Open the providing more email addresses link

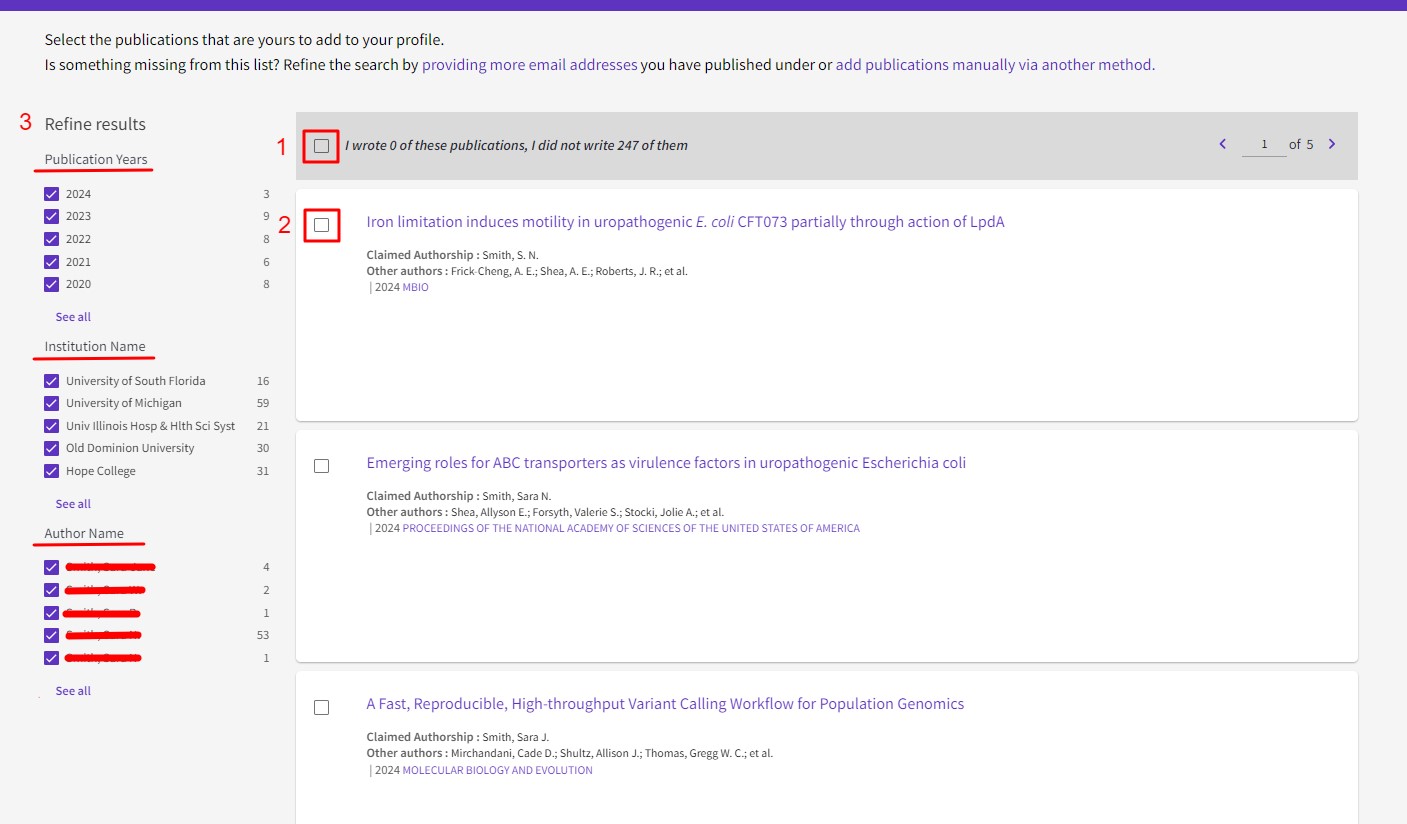pyautogui.click(x=529, y=65)
